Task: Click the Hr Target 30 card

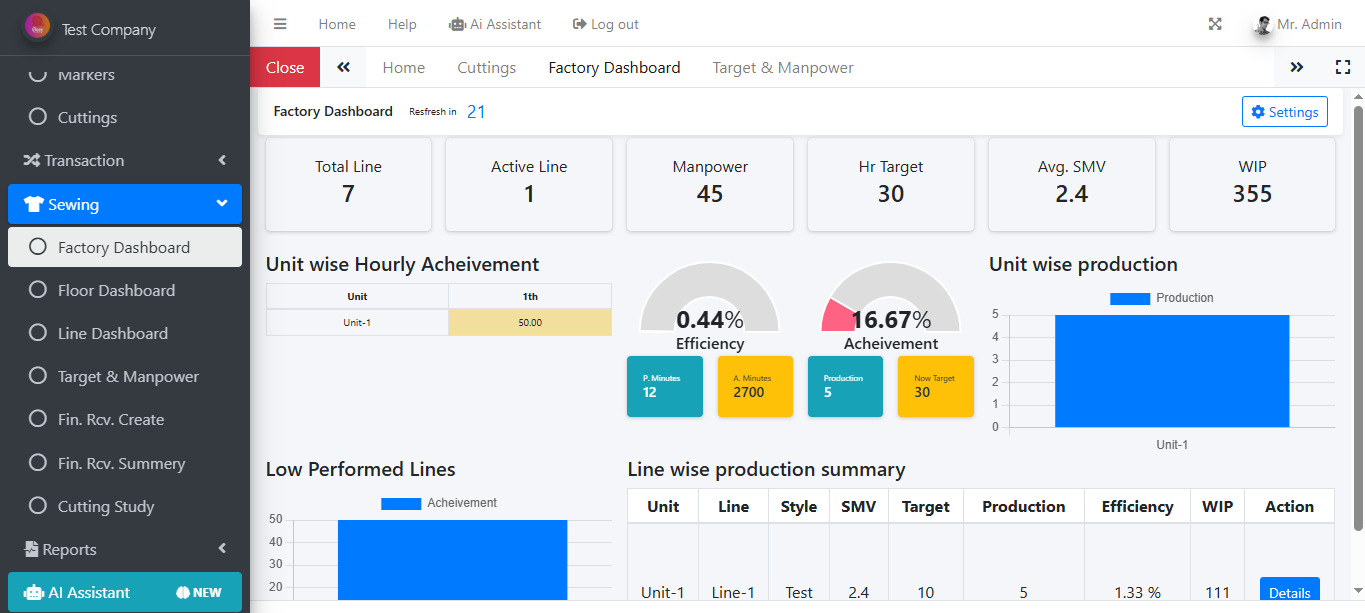Action: (891, 184)
